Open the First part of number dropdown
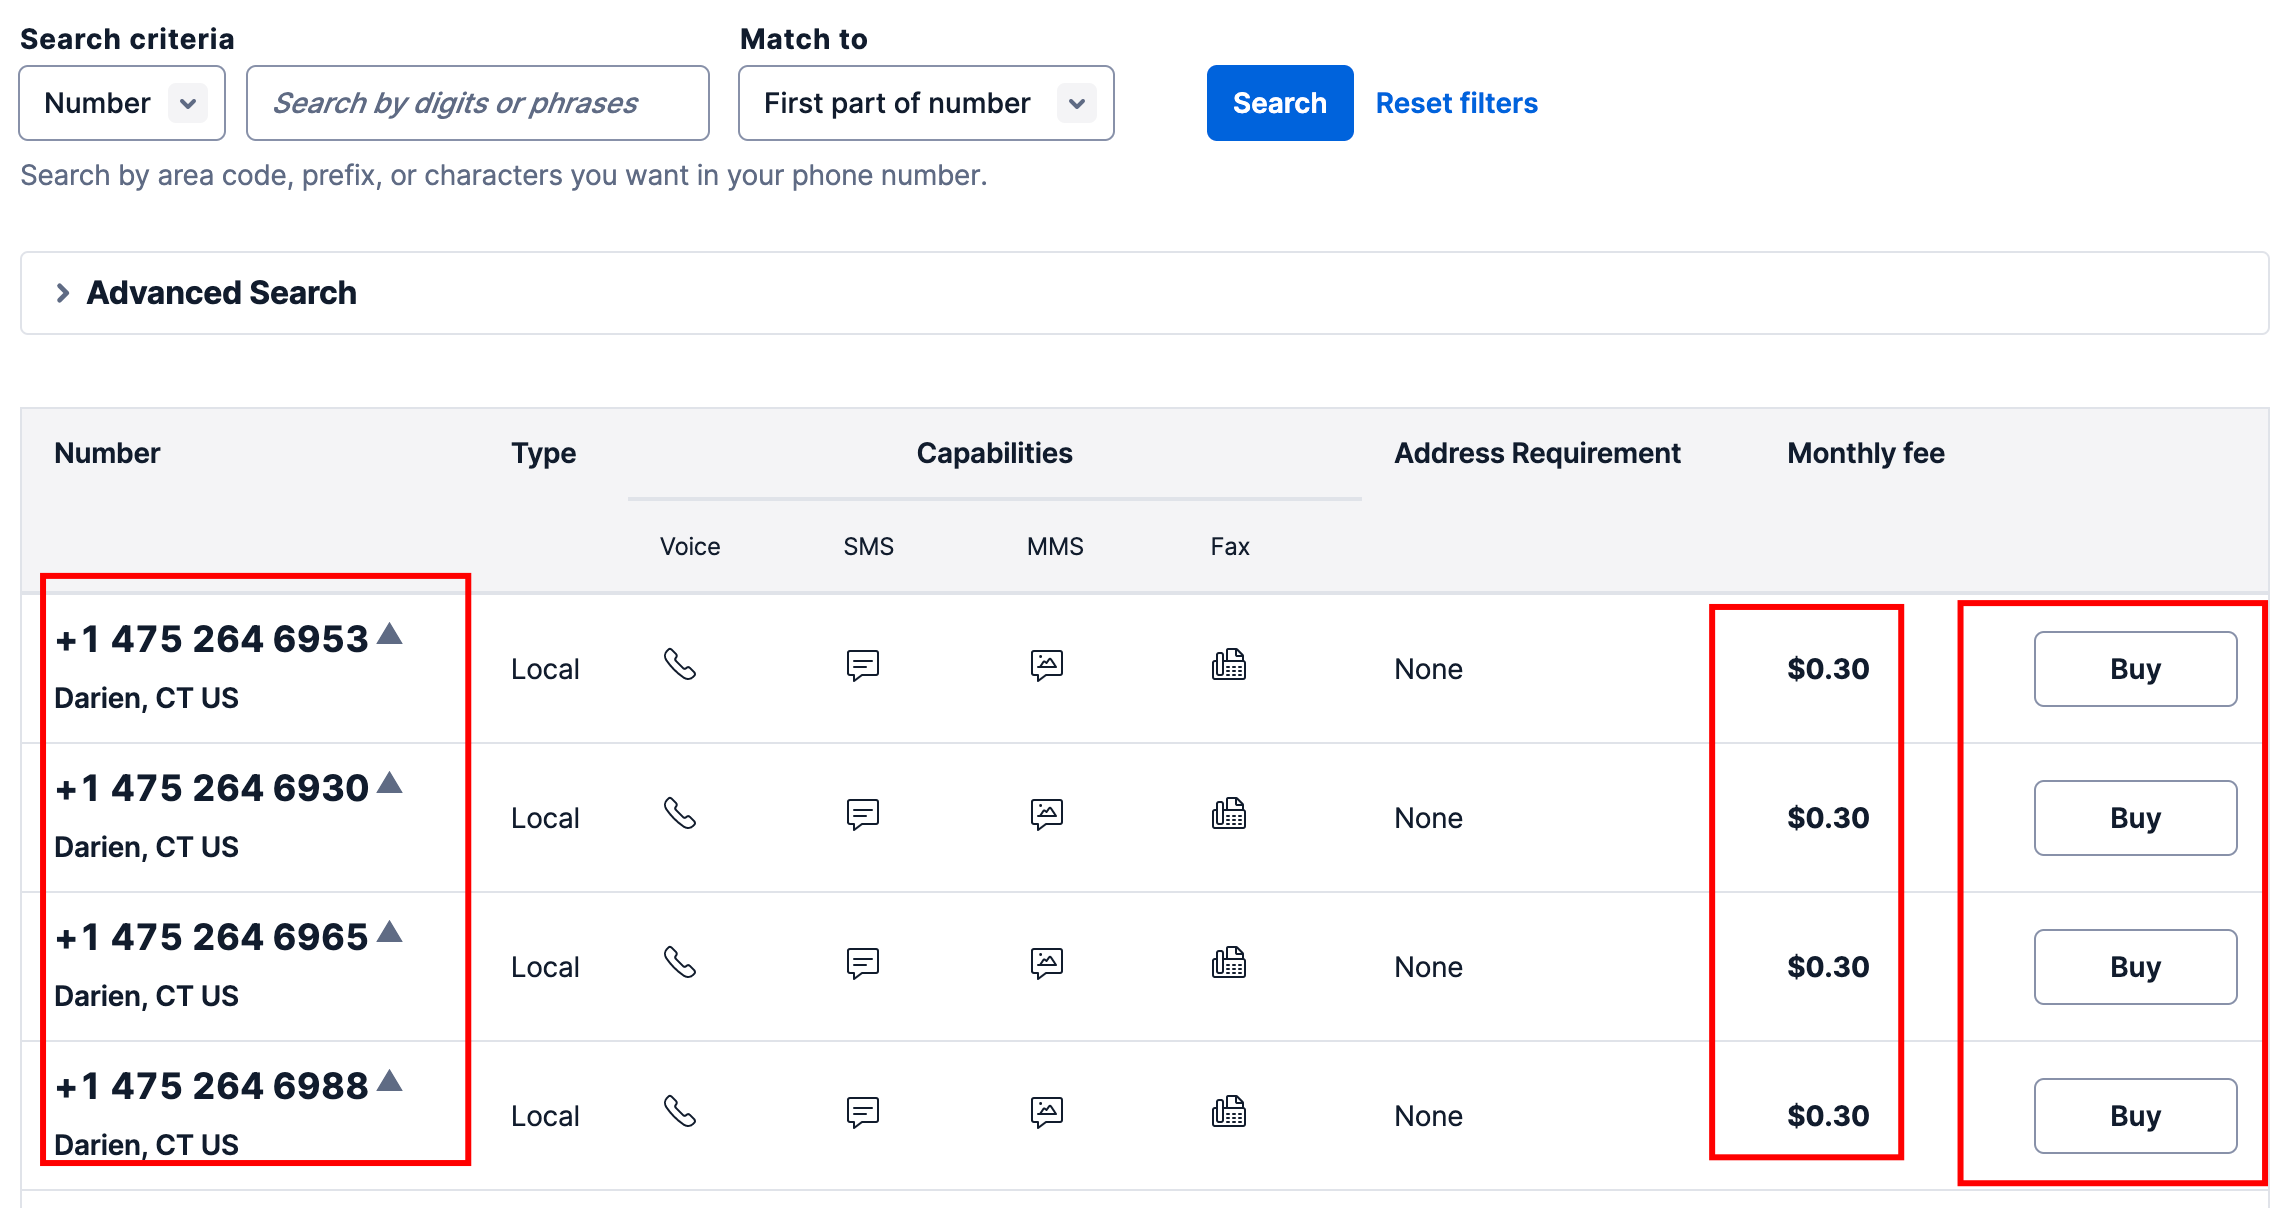This screenshot has width=2290, height=1208. 926,103
